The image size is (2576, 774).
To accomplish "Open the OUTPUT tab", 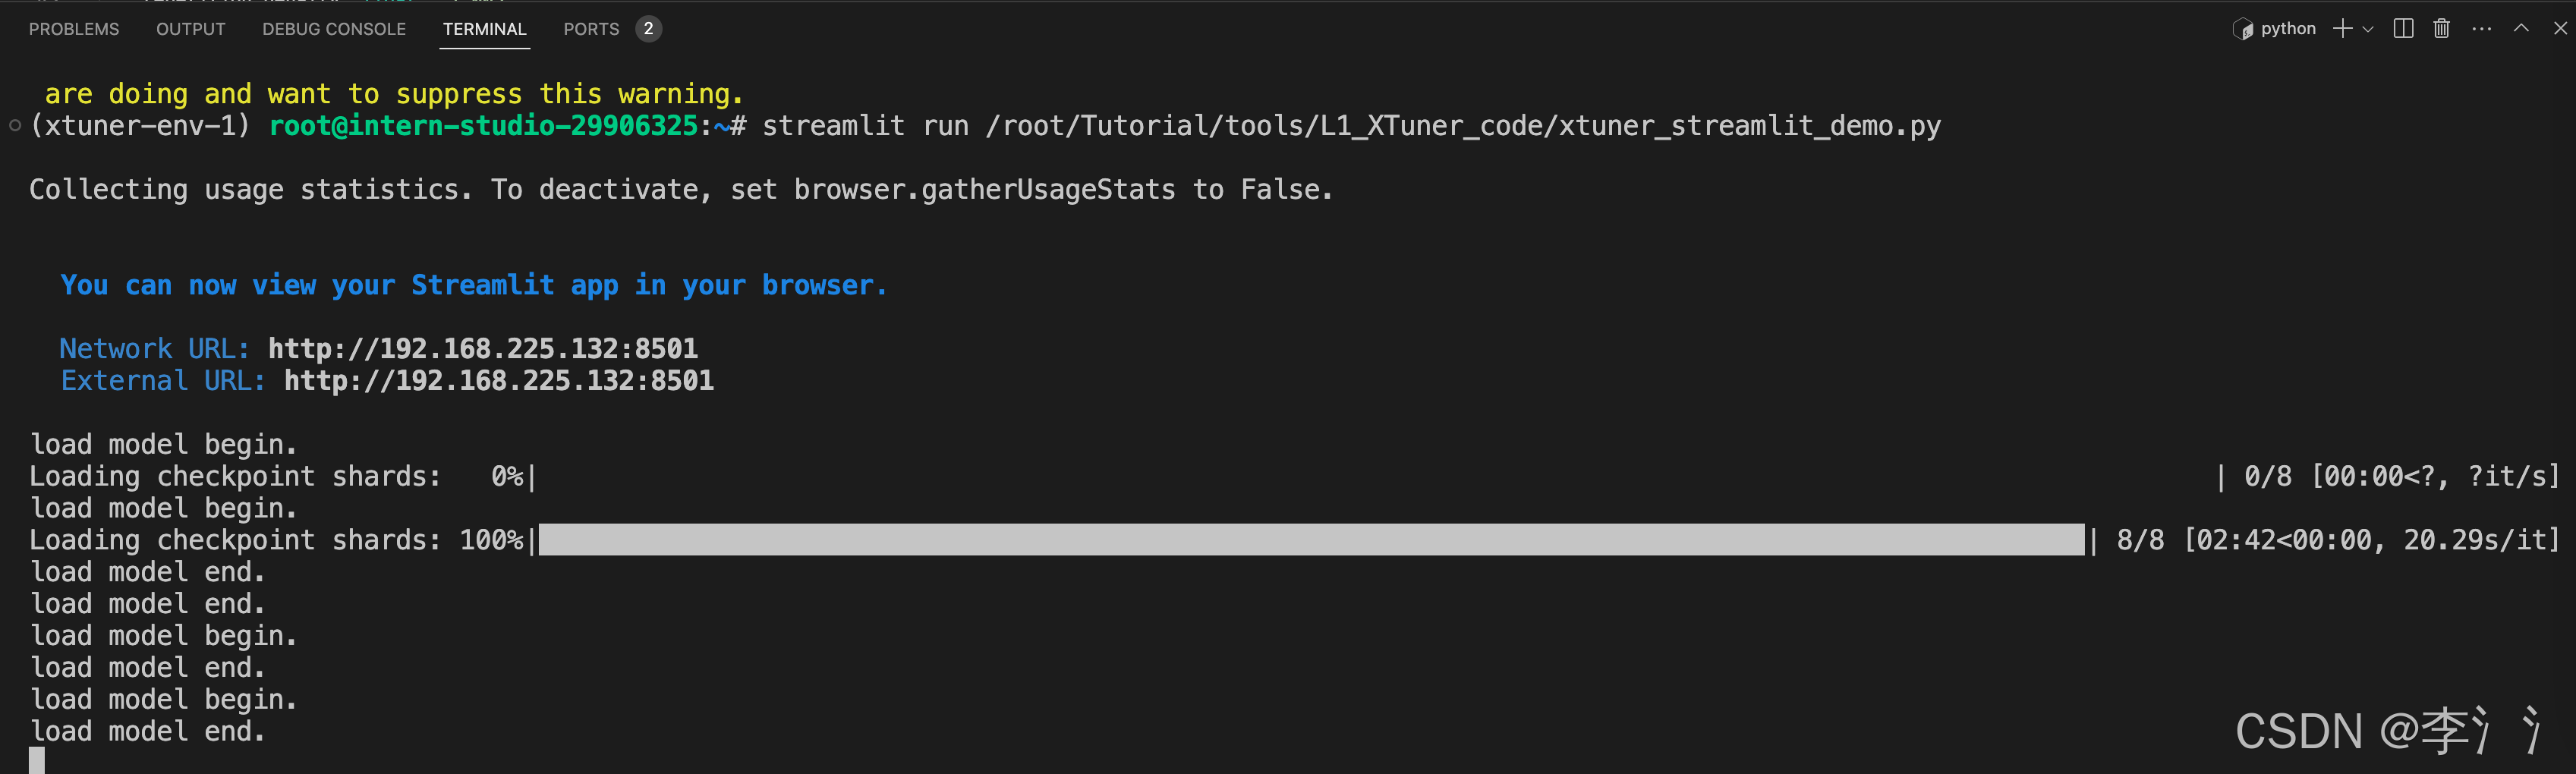I will [190, 28].
